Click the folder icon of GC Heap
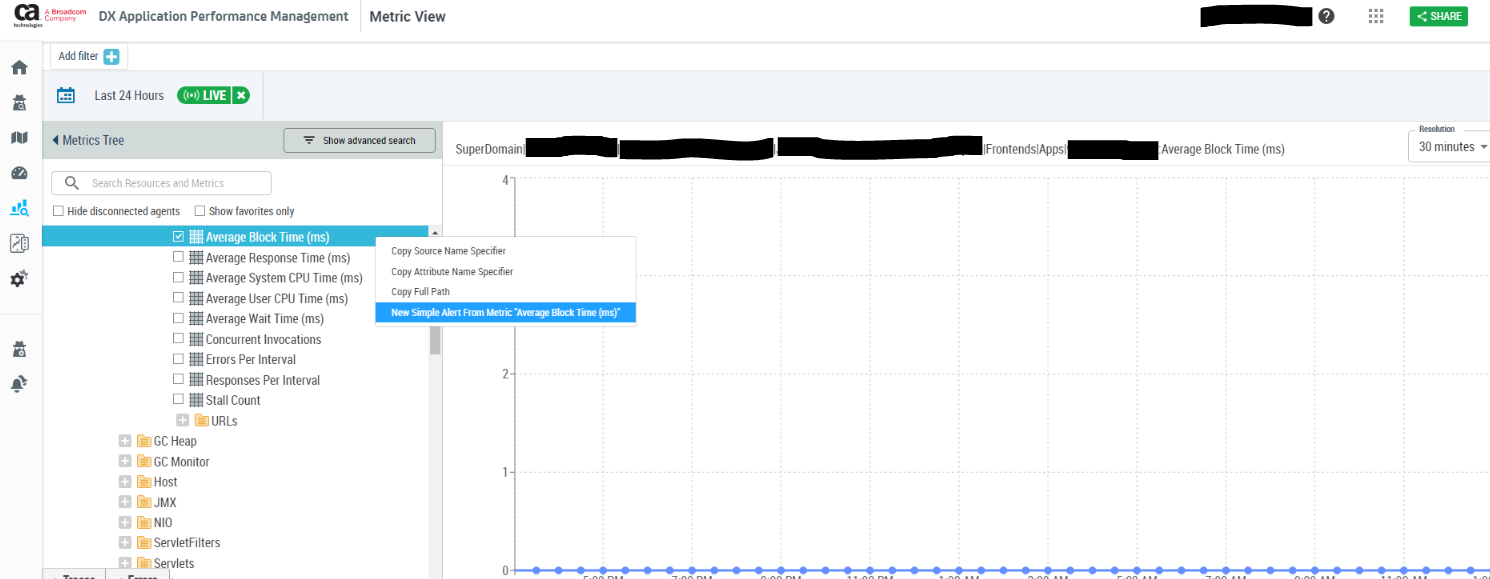 pyautogui.click(x=144, y=441)
